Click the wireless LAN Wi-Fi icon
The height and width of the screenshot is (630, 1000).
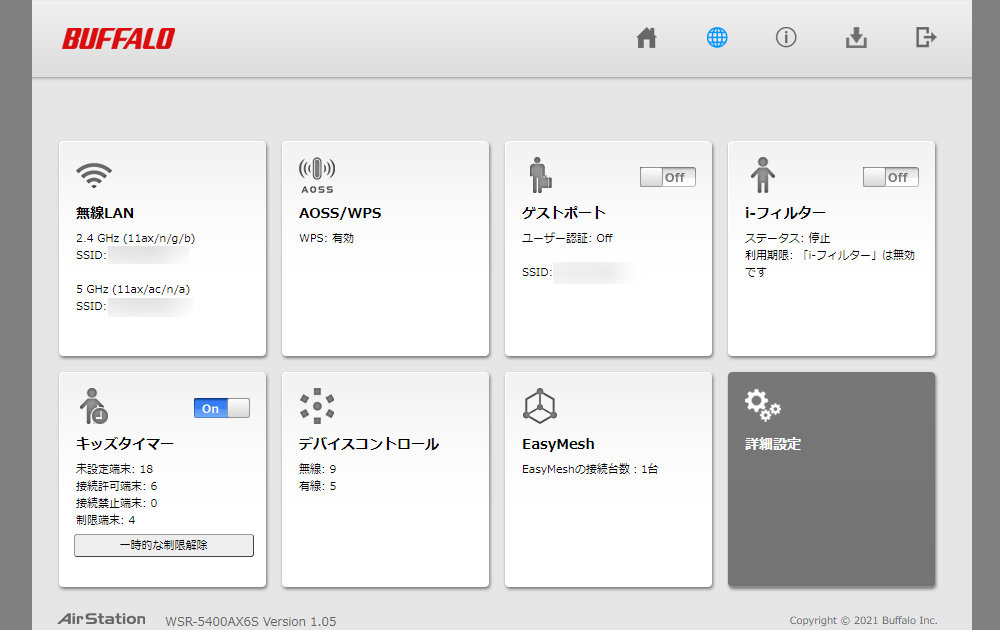click(94, 175)
